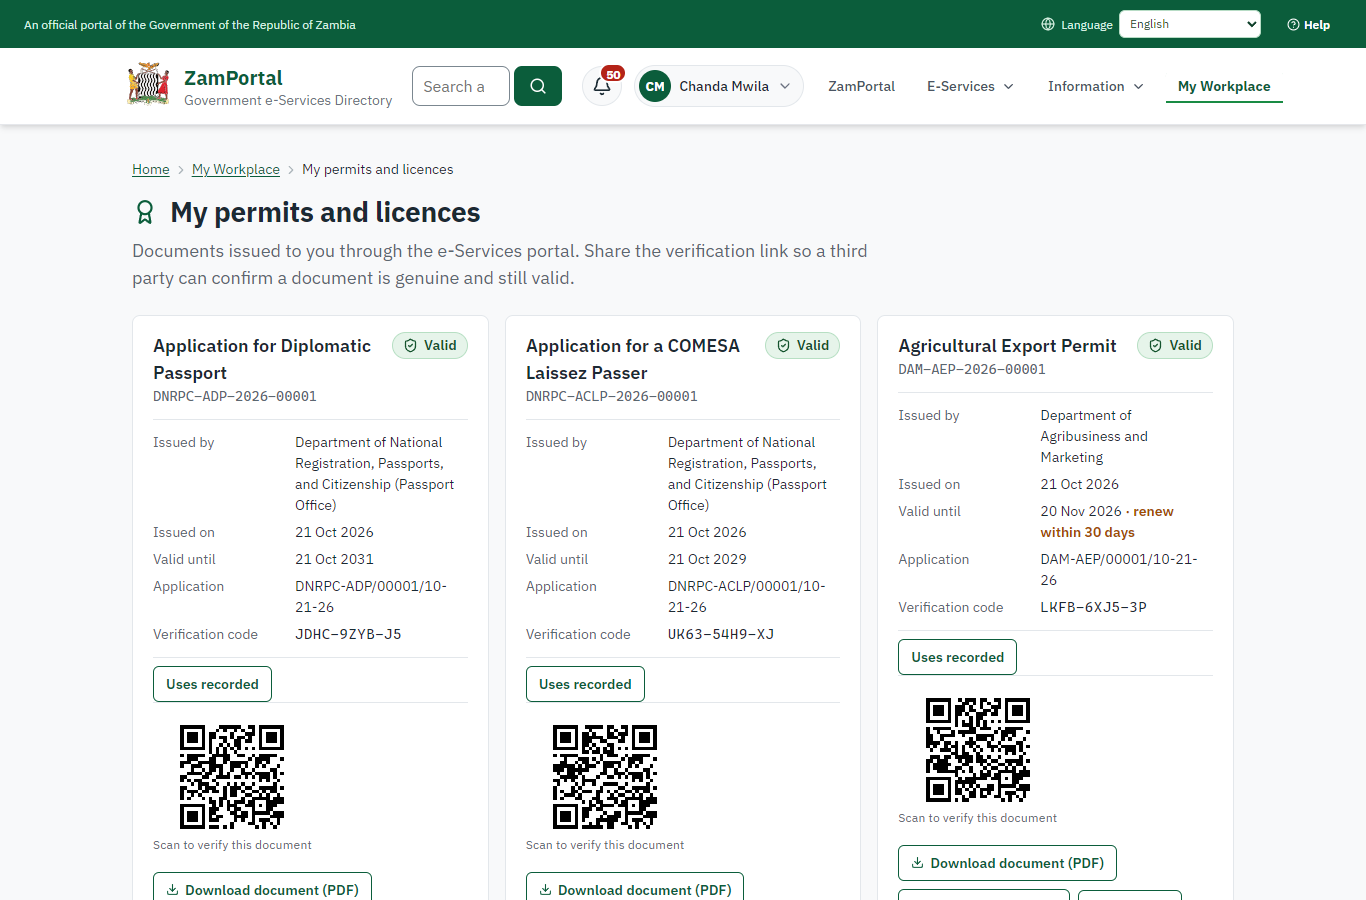Image resolution: width=1366 pixels, height=900 pixels.
Task: Click the green search magnifier button
Action: tap(538, 86)
